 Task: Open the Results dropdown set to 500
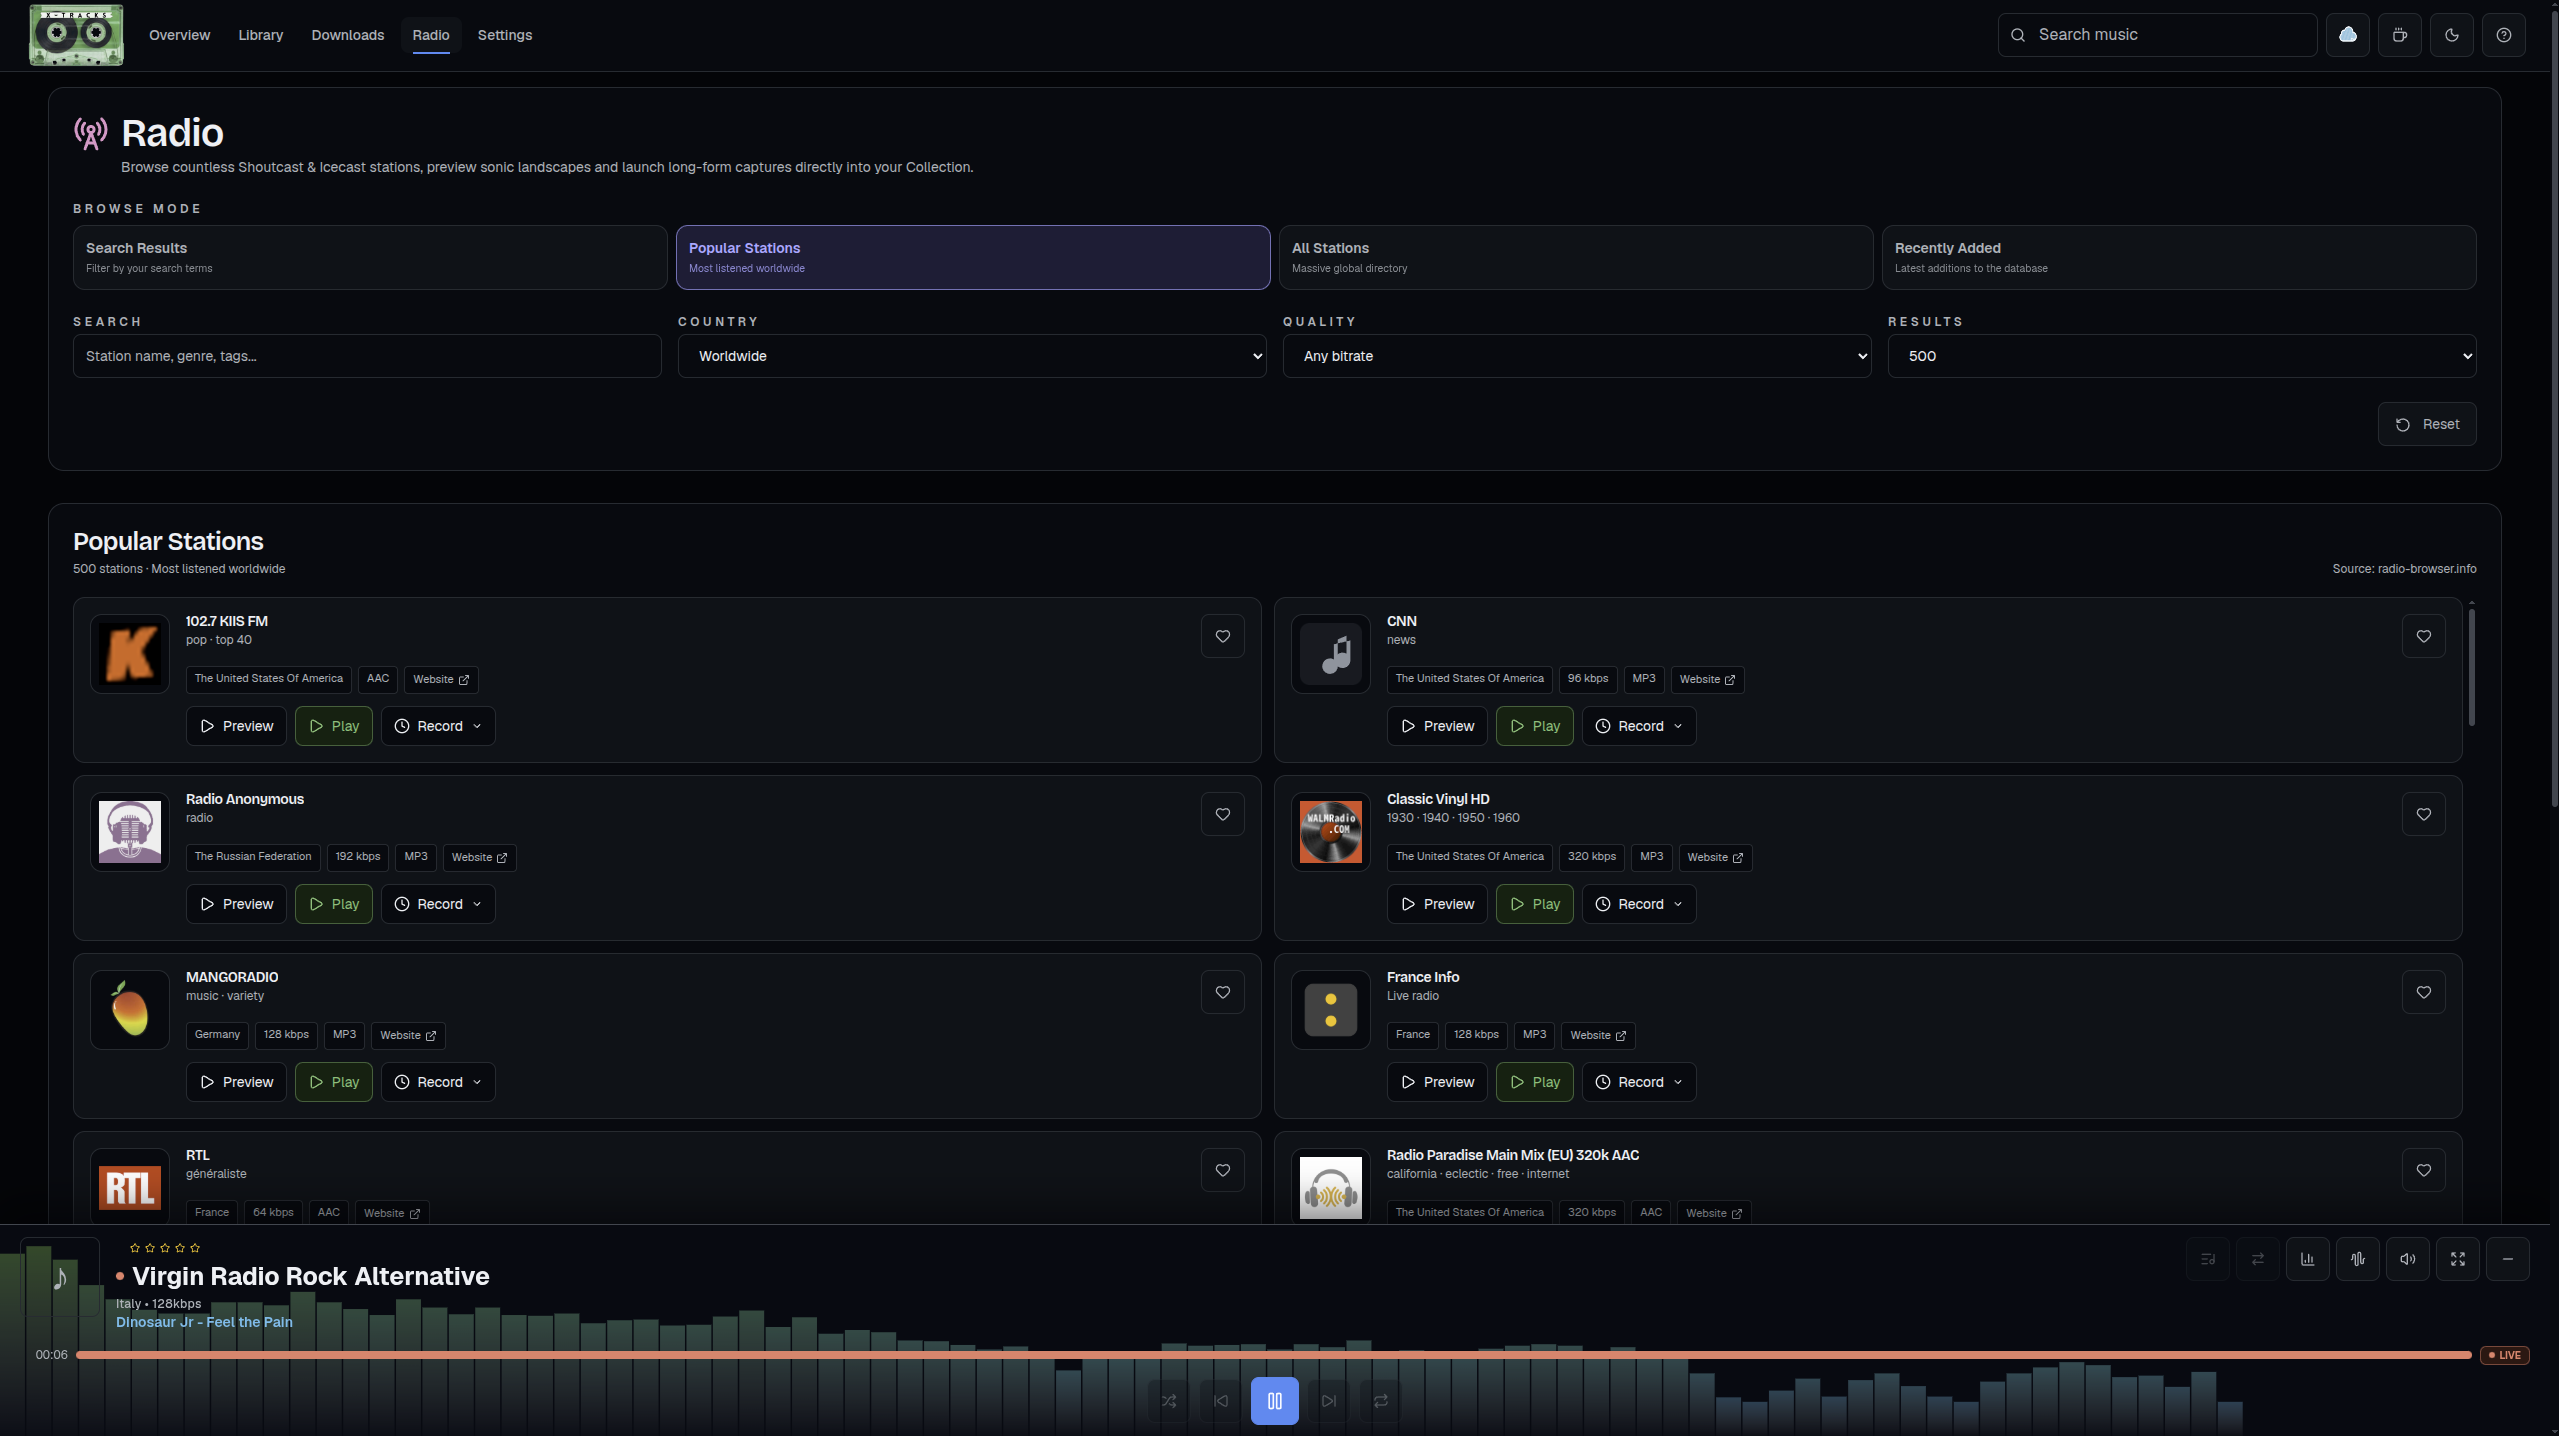(2182, 356)
